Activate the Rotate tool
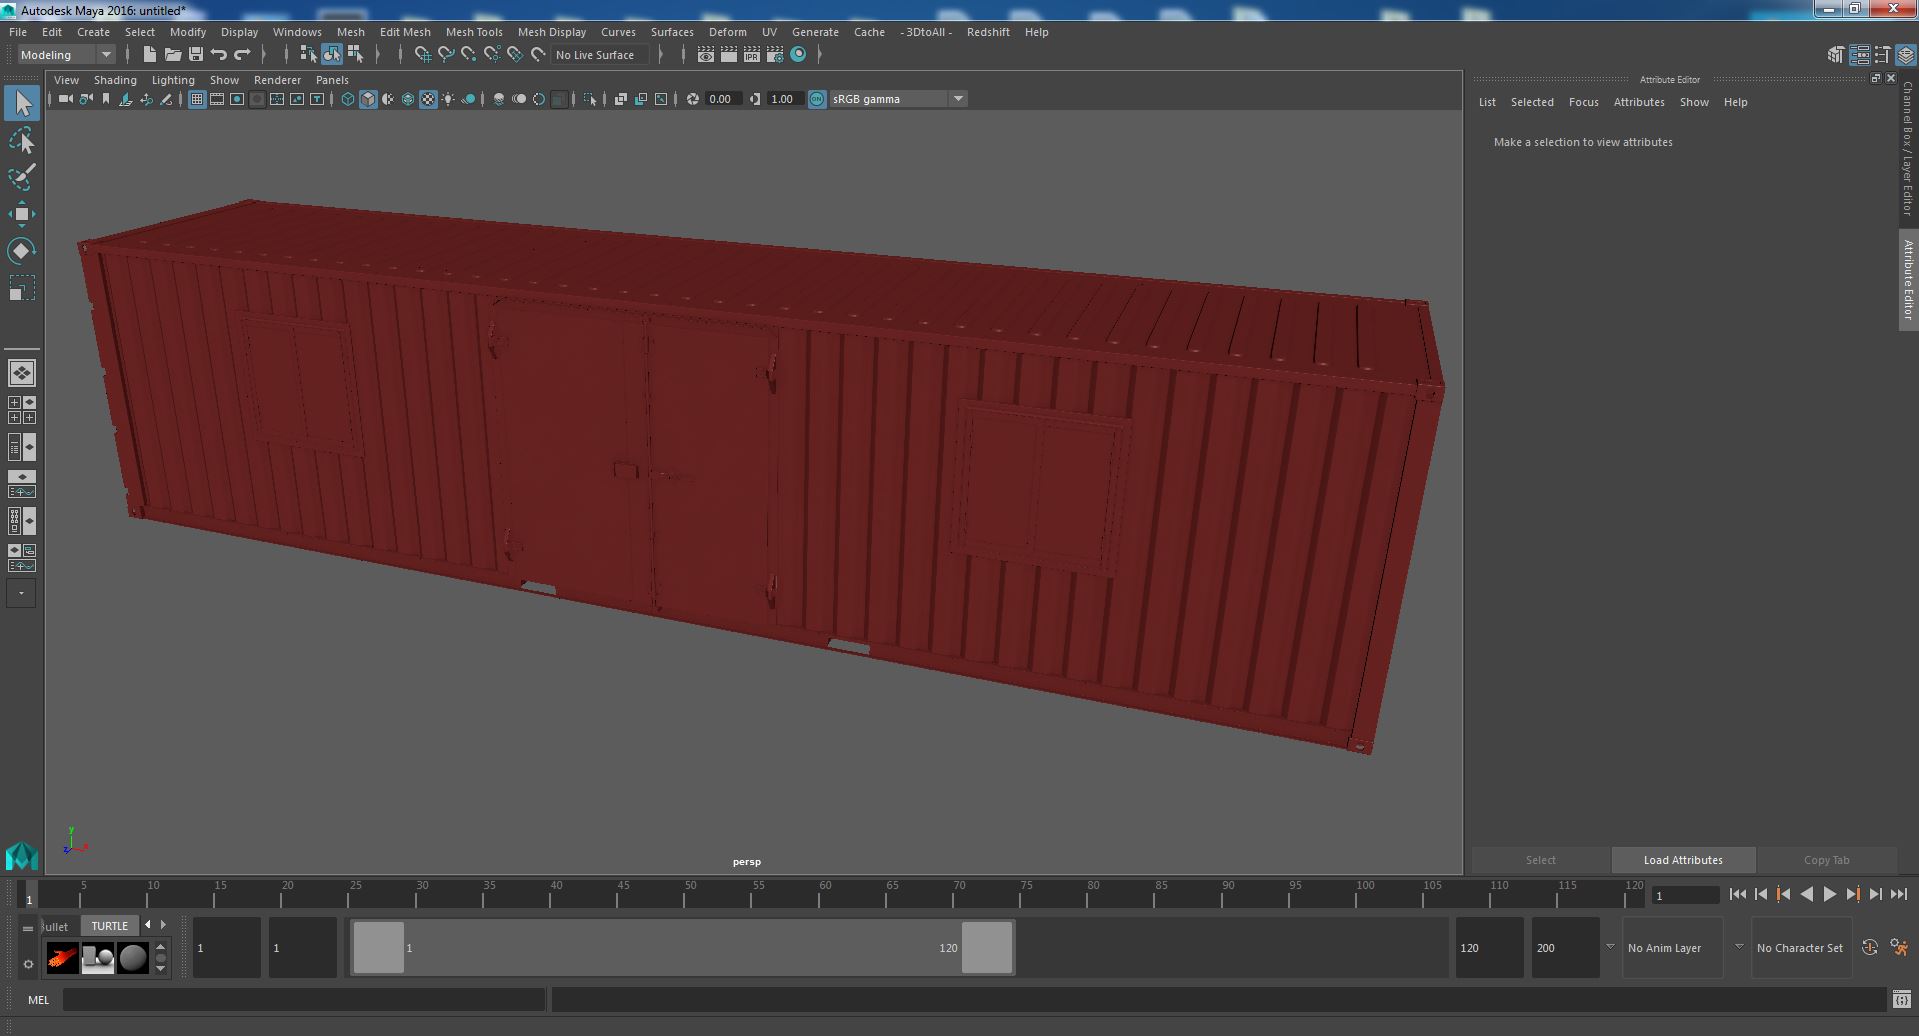 point(22,251)
